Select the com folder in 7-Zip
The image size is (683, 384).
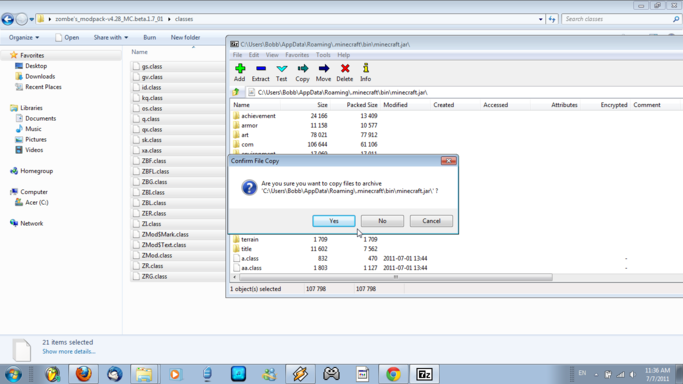[247, 145]
